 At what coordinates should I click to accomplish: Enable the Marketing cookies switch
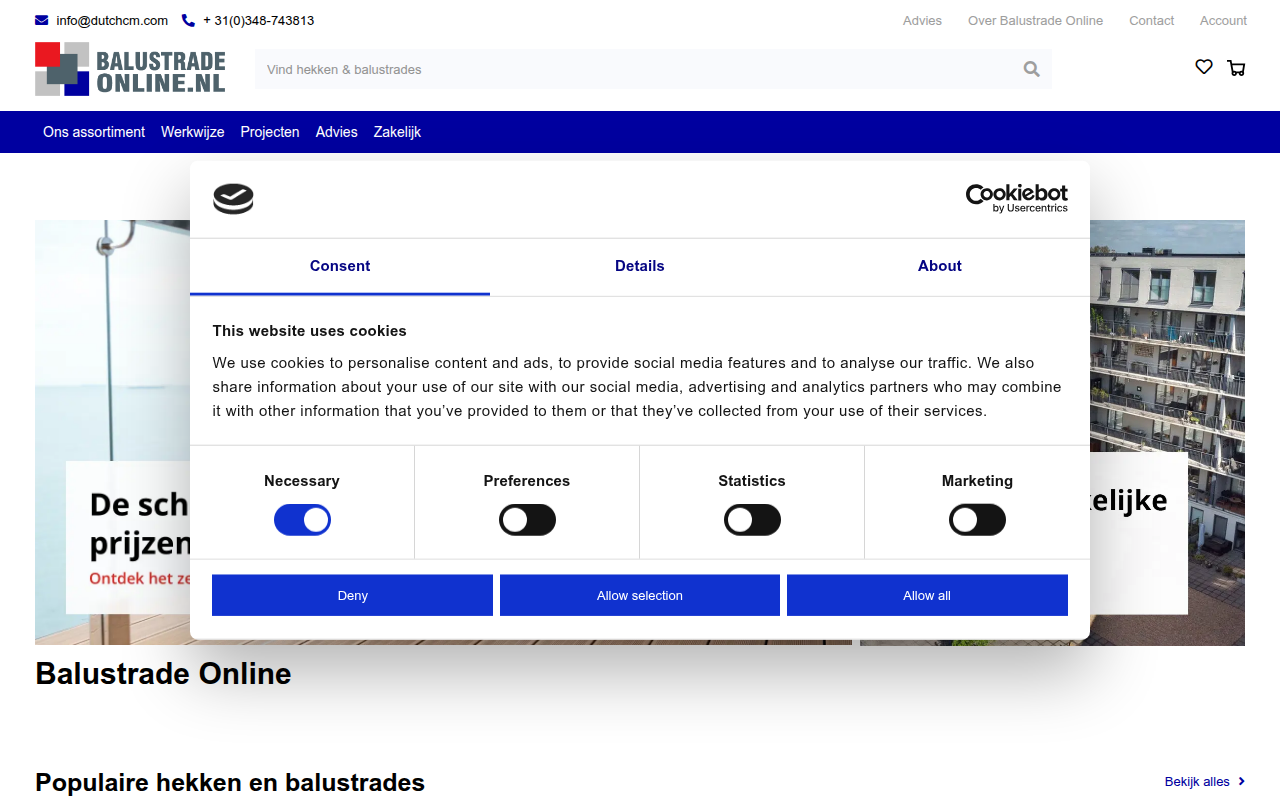pyautogui.click(x=977, y=520)
